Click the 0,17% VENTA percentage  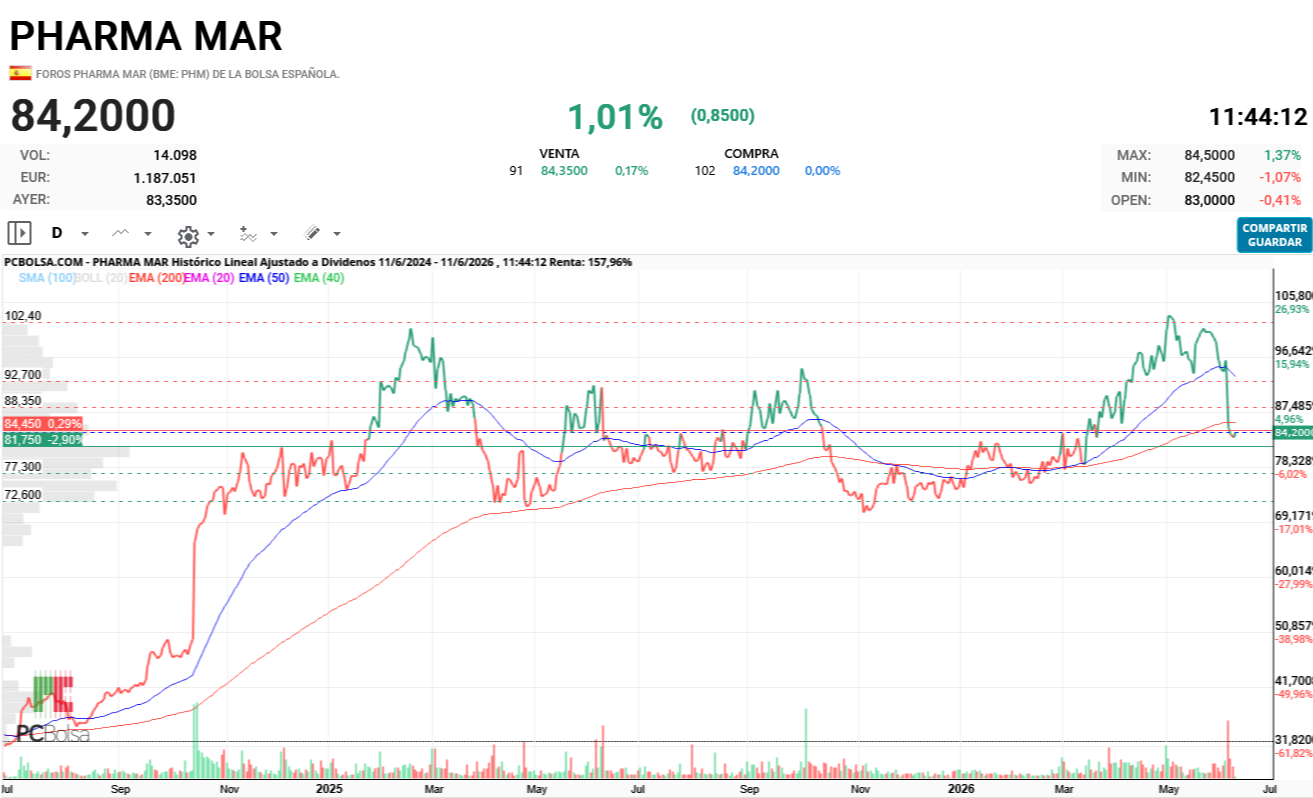pyautogui.click(x=631, y=171)
